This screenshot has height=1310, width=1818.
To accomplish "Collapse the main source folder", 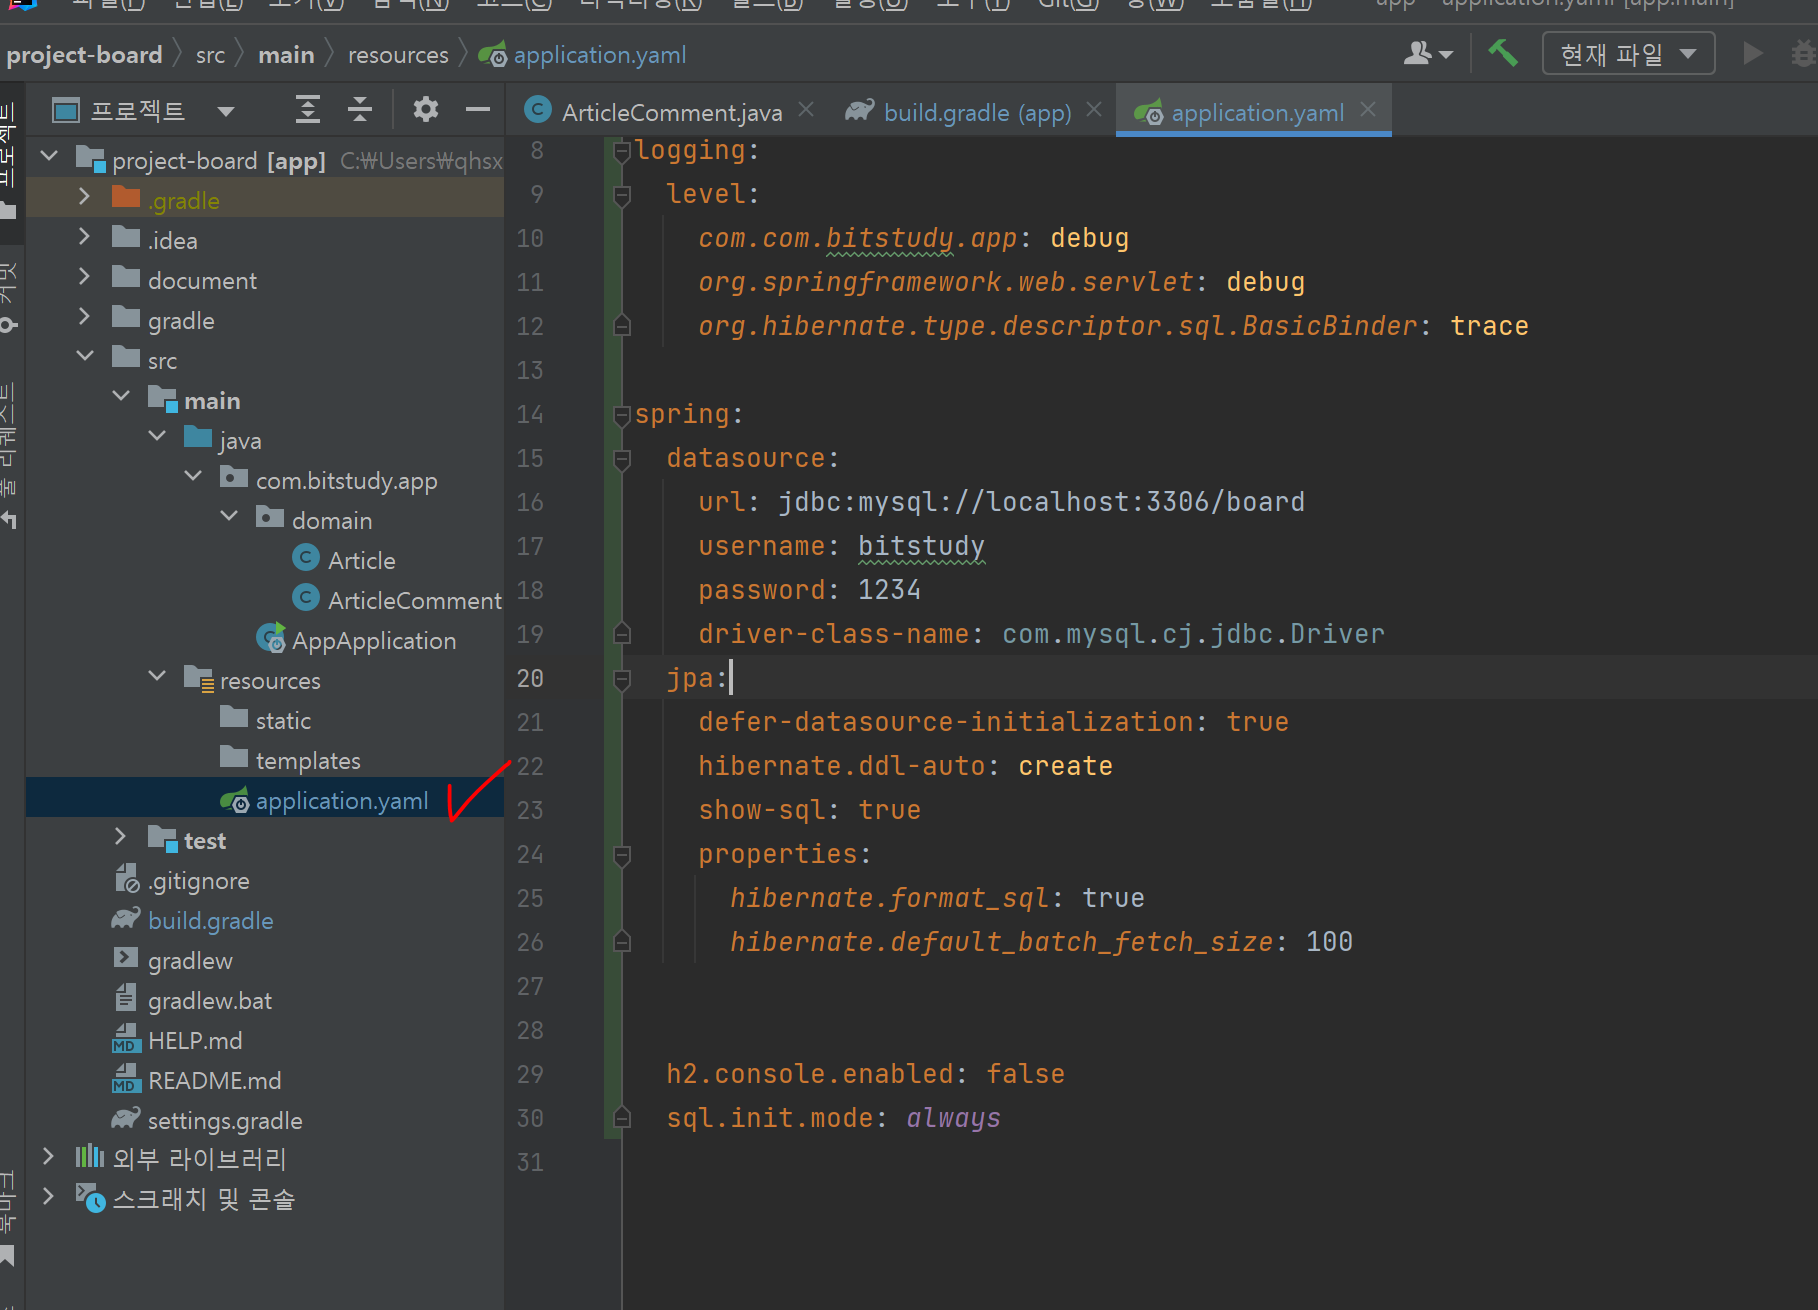I will (x=121, y=397).
